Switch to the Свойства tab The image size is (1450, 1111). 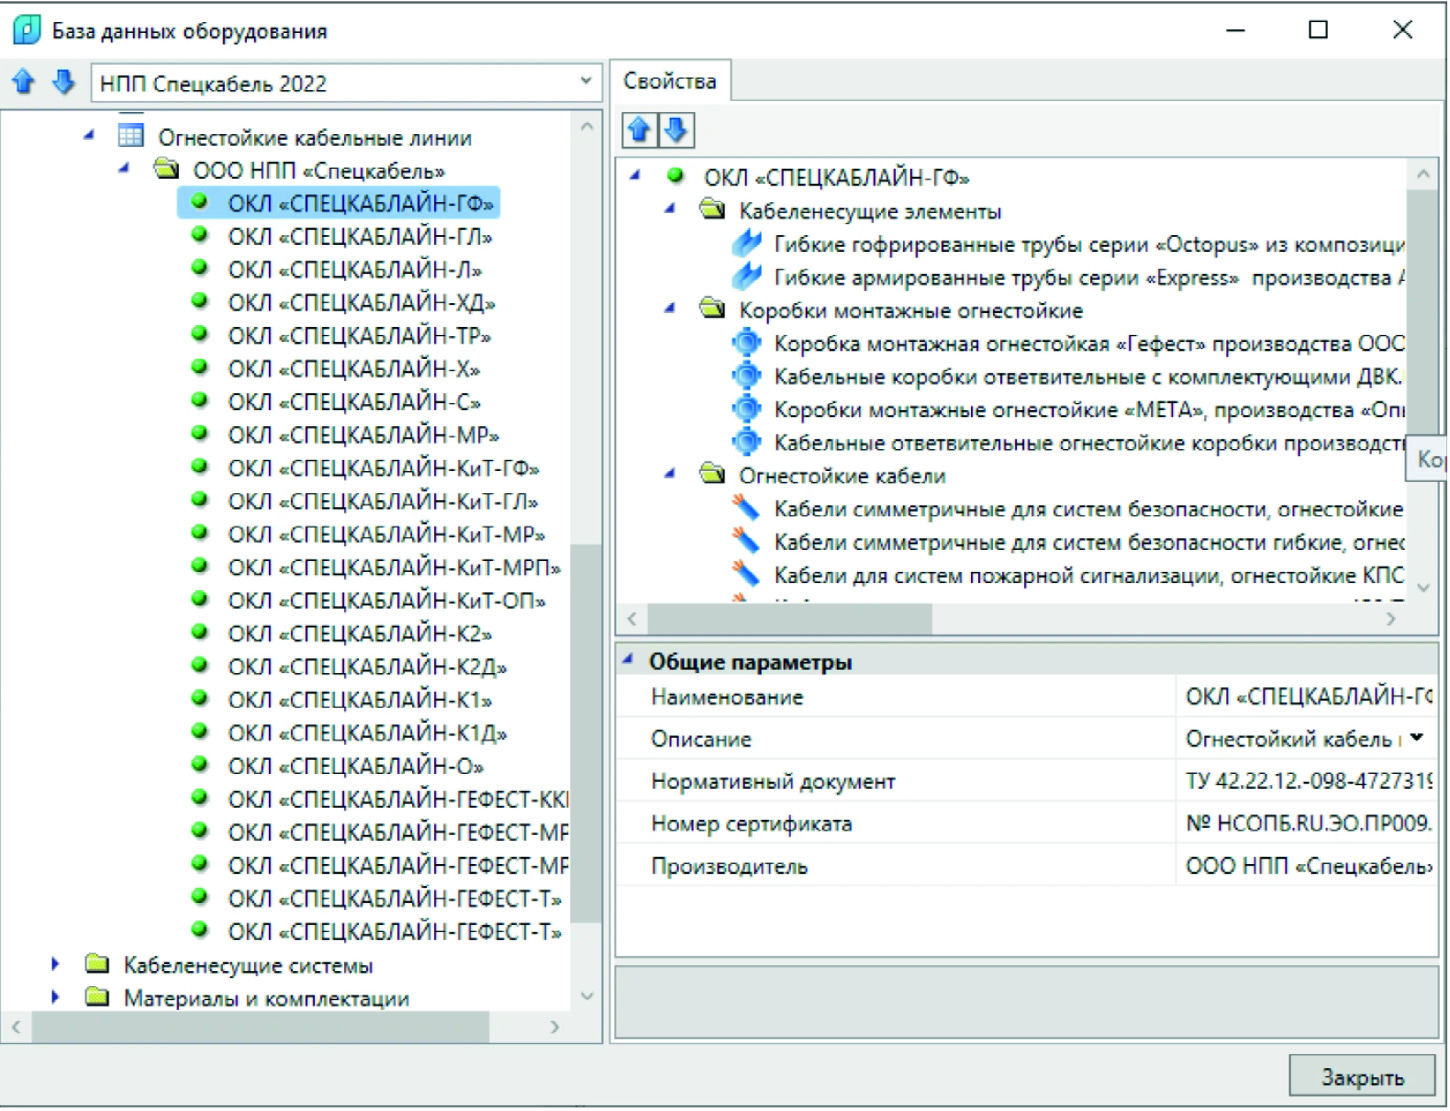(669, 81)
